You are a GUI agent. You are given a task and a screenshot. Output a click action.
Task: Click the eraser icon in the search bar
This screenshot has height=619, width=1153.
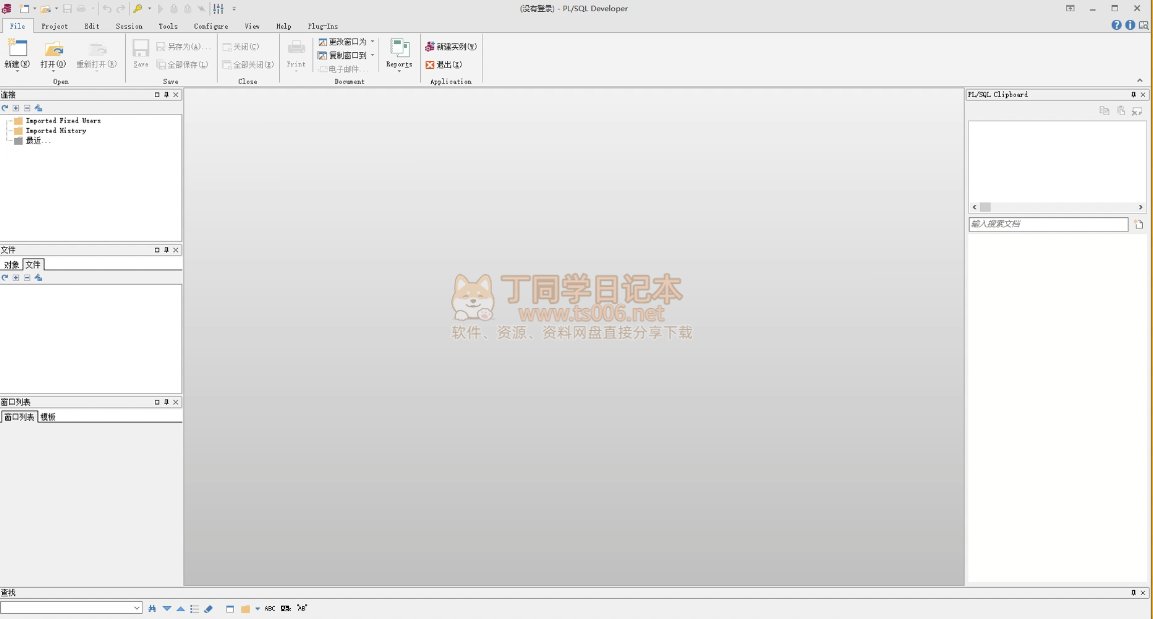click(x=208, y=608)
